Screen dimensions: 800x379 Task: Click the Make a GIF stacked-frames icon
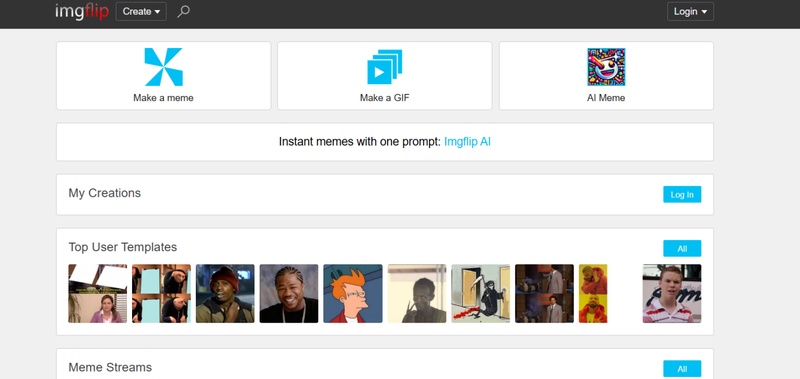tap(385, 67)
